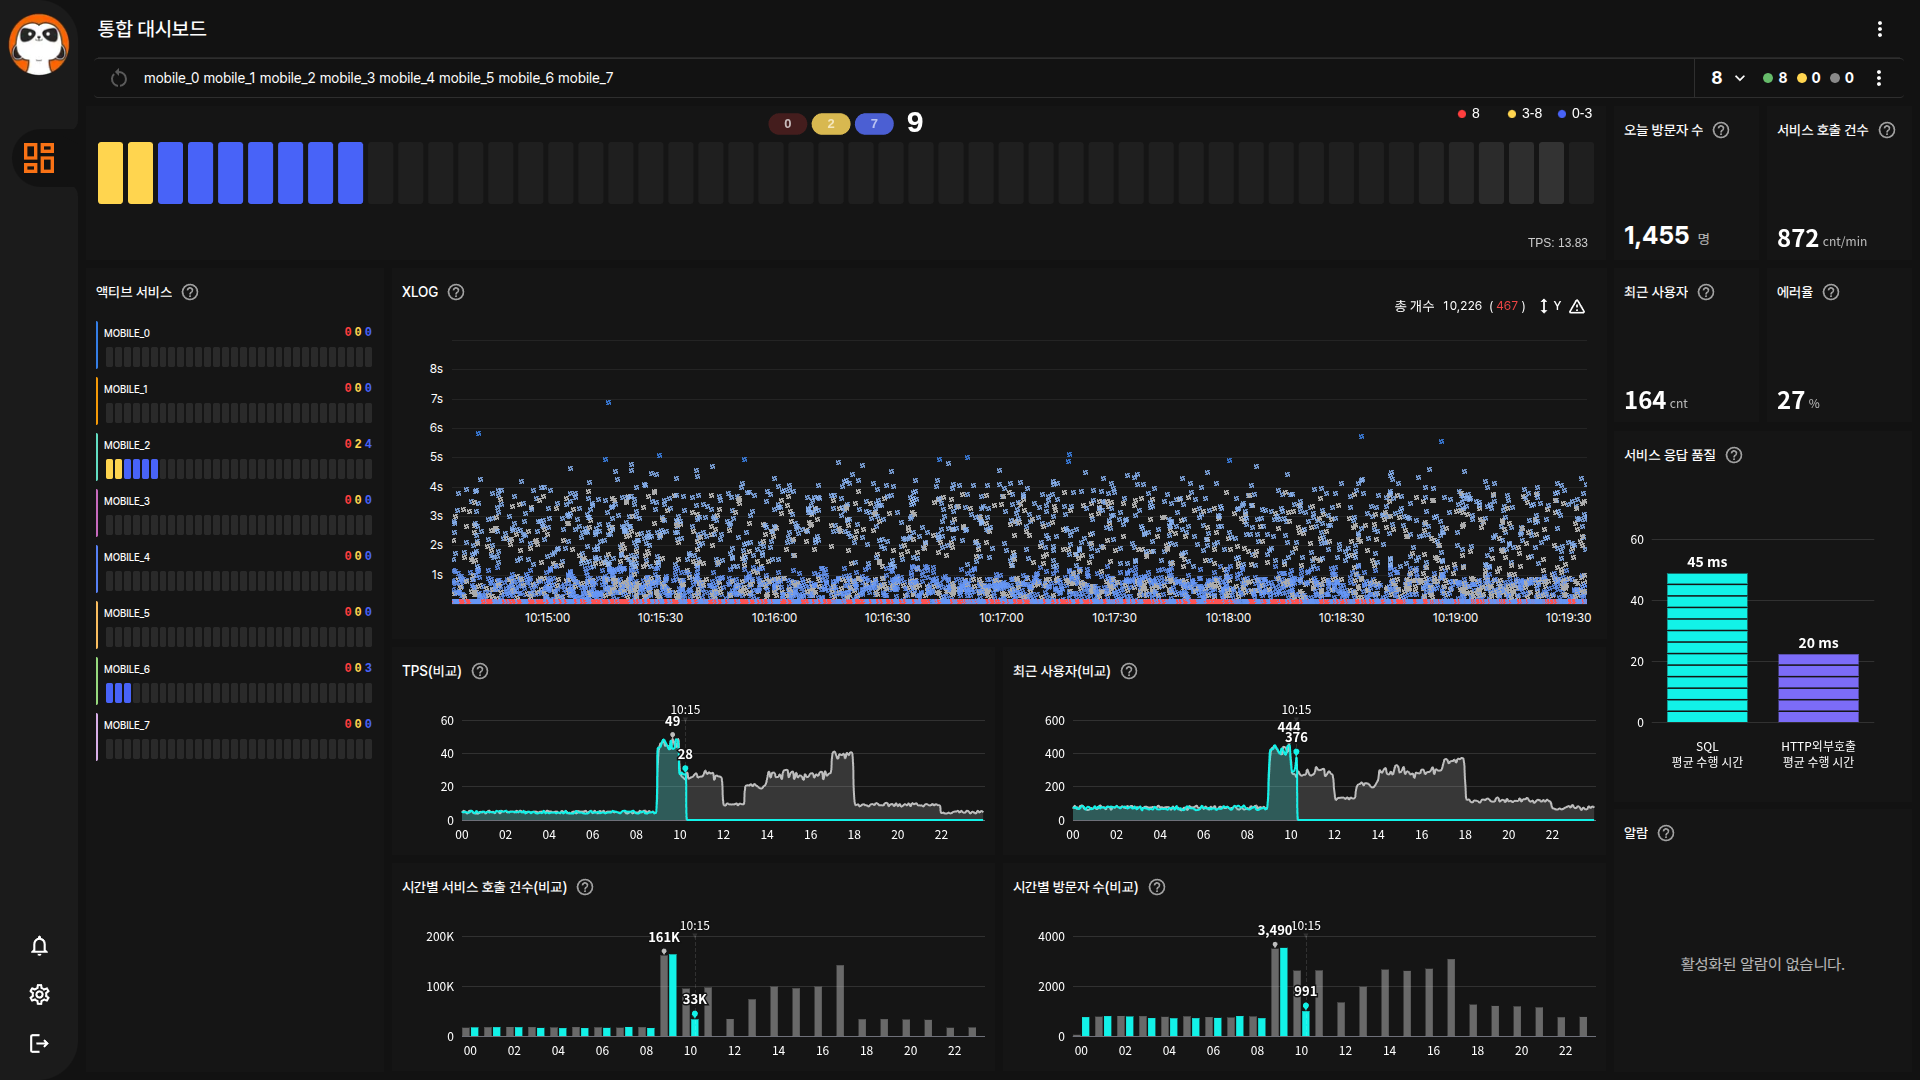Click help icon next to 에러율

[x=1831, y=292]
